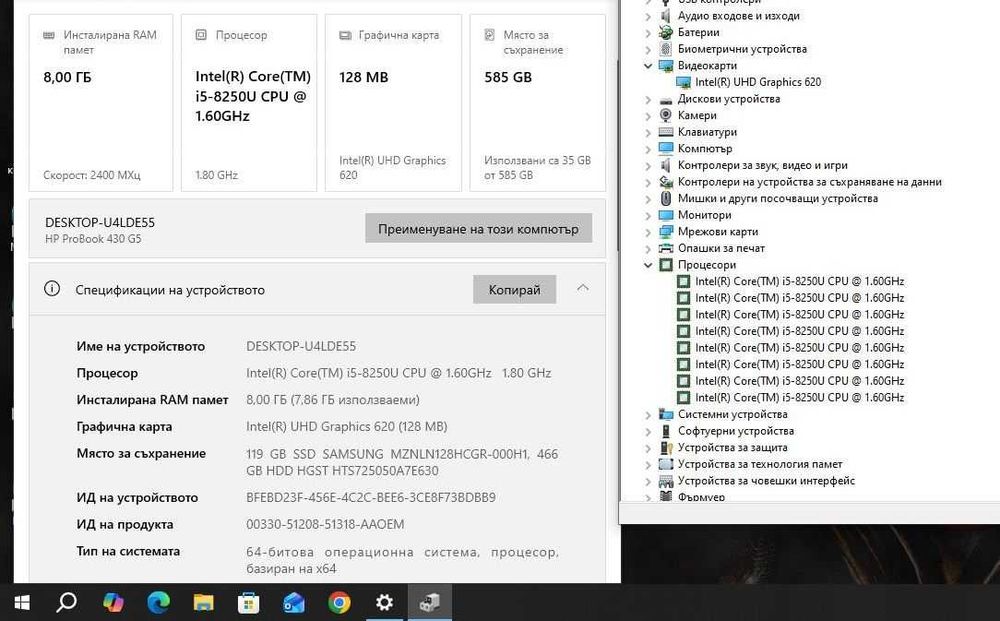Open the Процесор info card

[249, 103]
